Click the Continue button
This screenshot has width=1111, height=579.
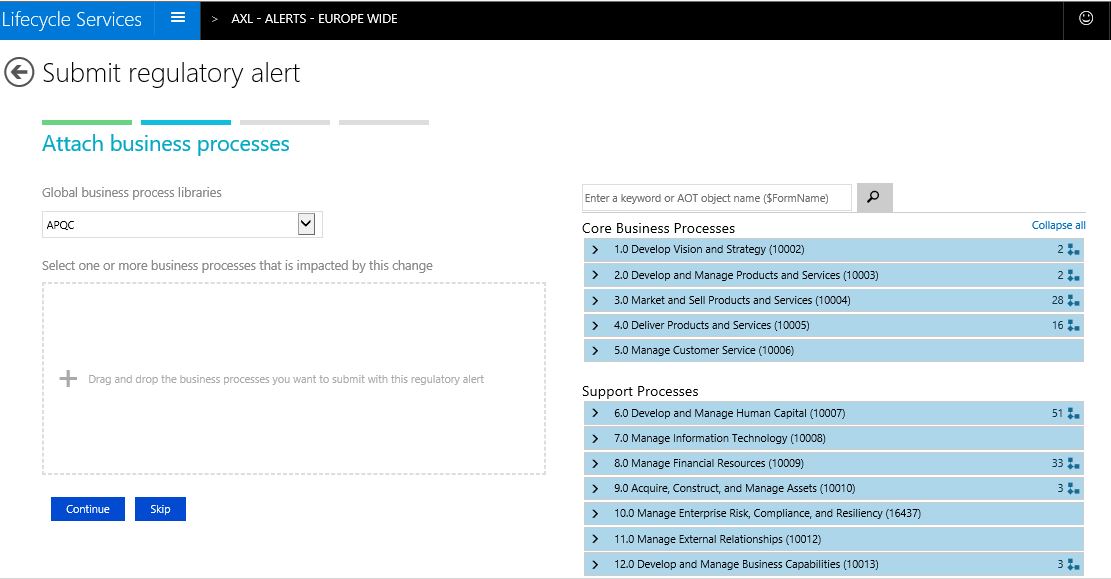click(87, 509)
